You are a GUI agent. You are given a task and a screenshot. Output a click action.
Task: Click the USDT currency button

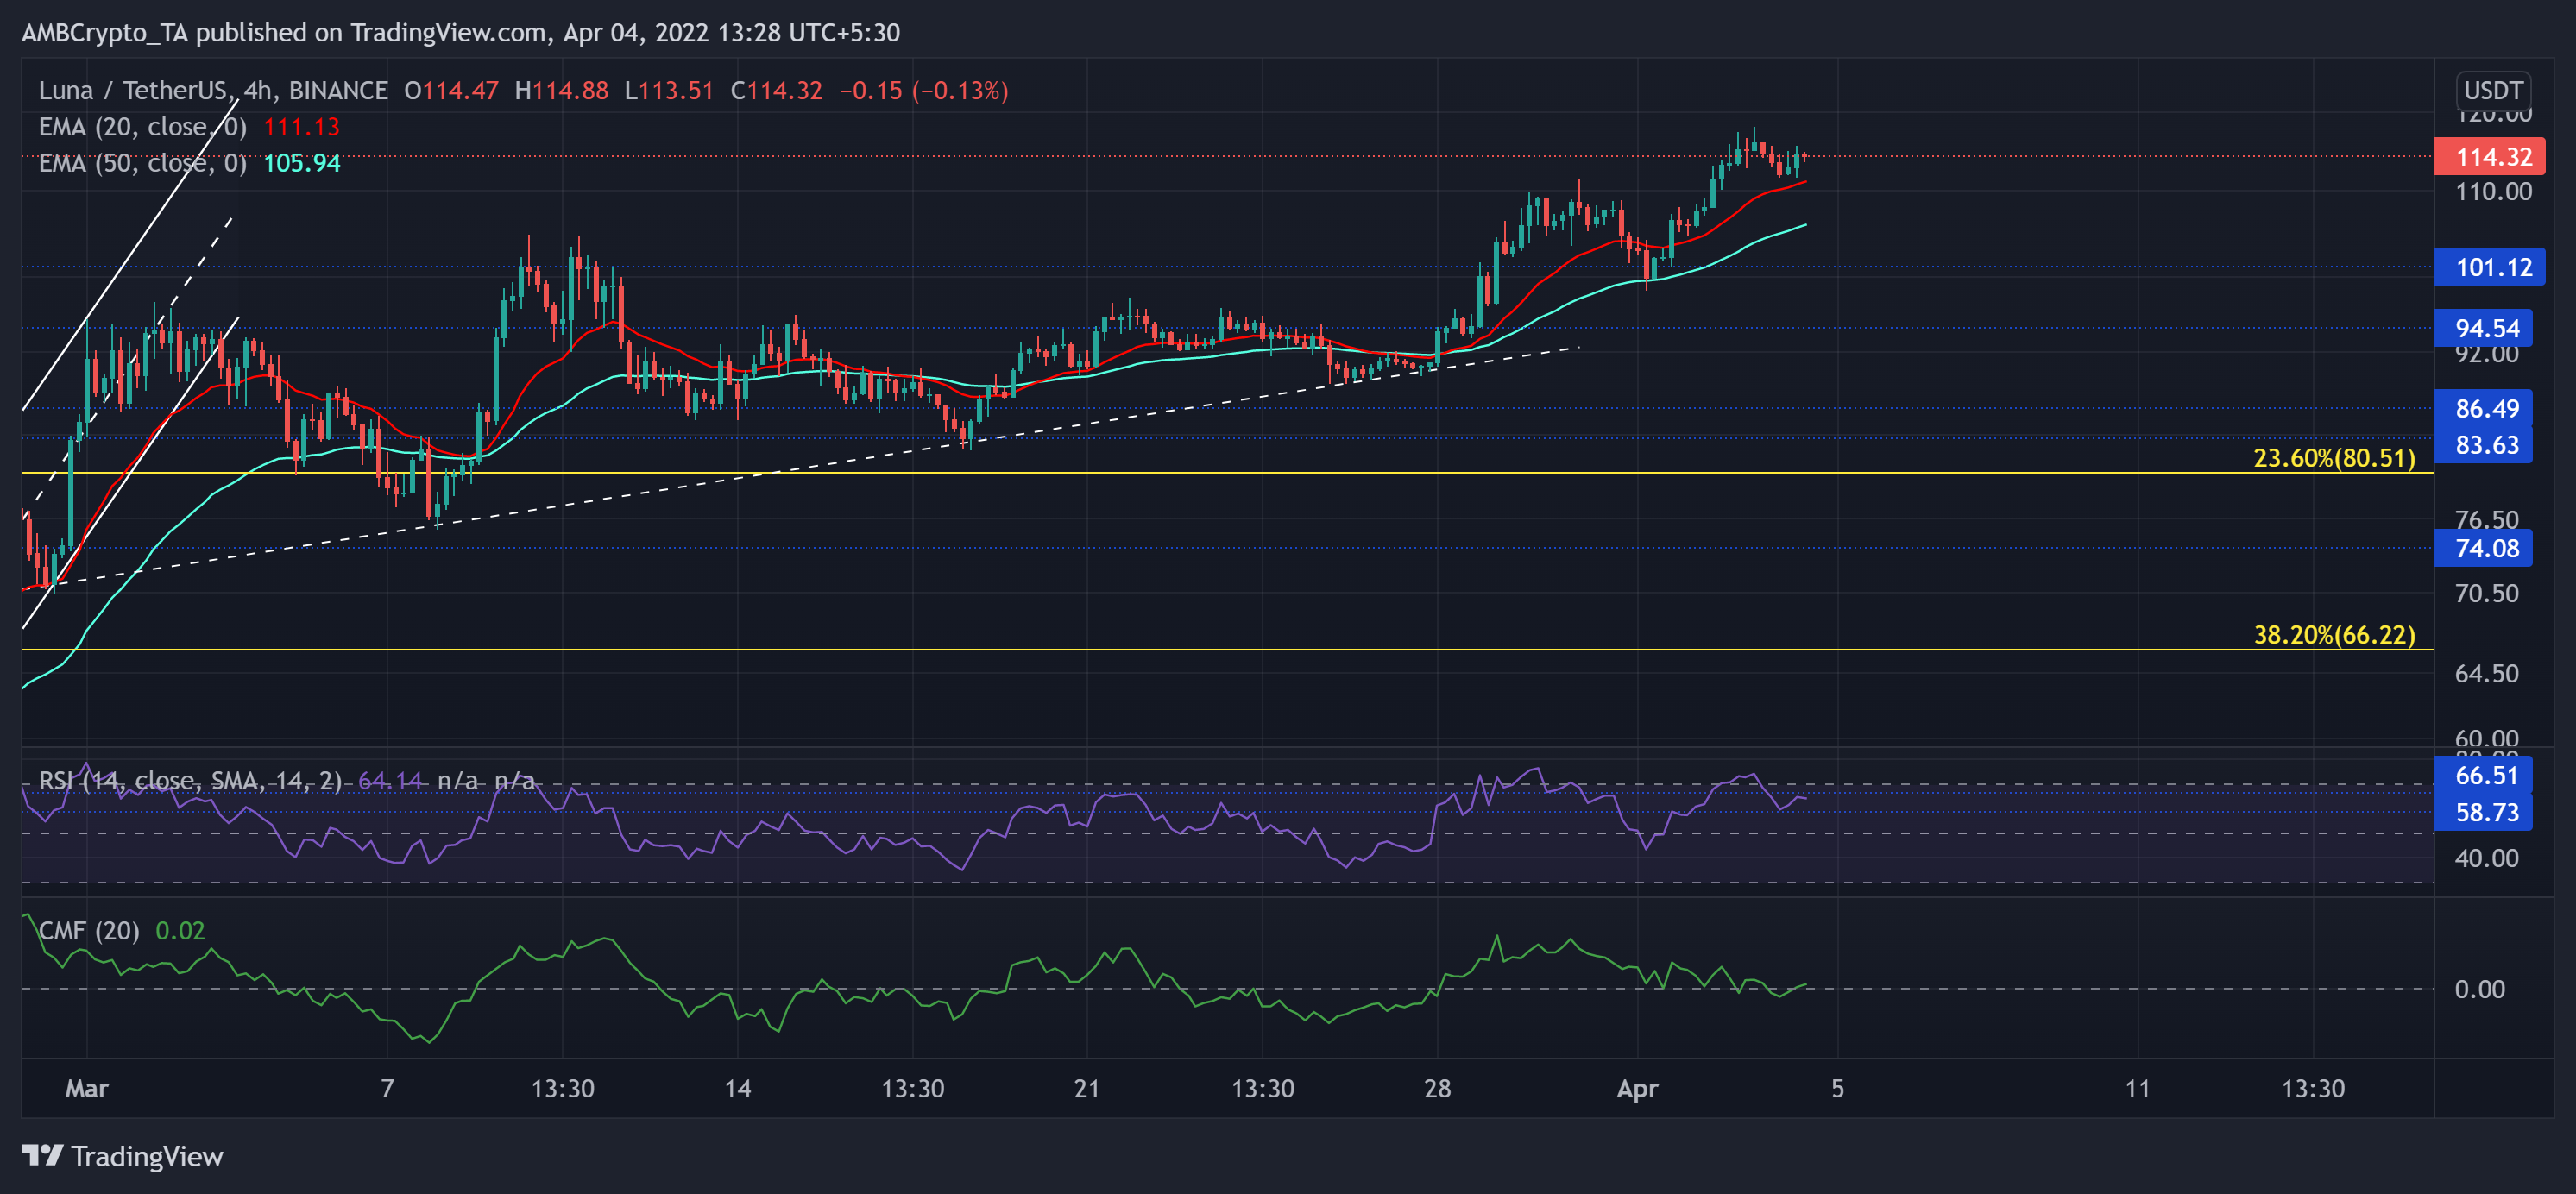point(2492,90)
